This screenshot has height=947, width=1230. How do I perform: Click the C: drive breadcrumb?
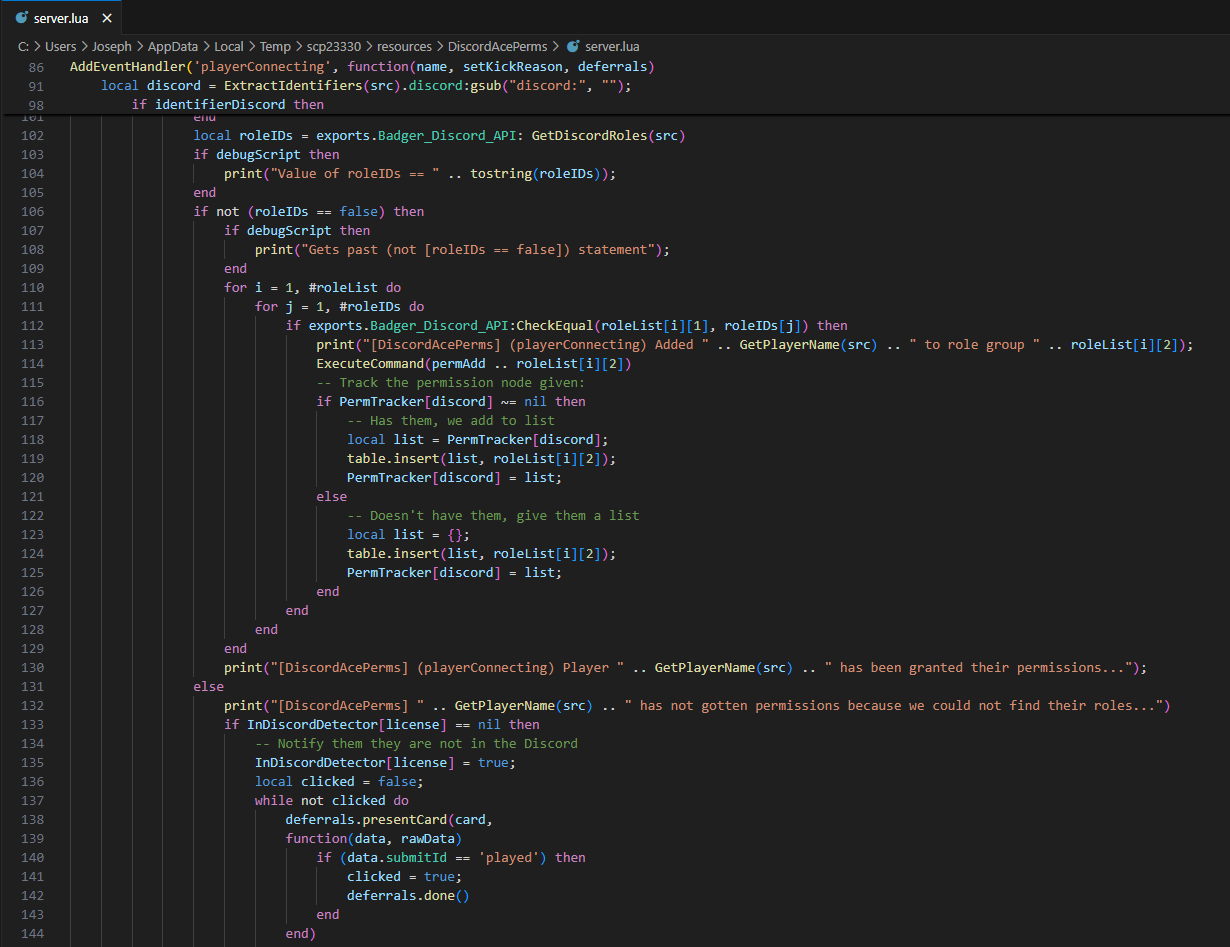coord(24,46)
